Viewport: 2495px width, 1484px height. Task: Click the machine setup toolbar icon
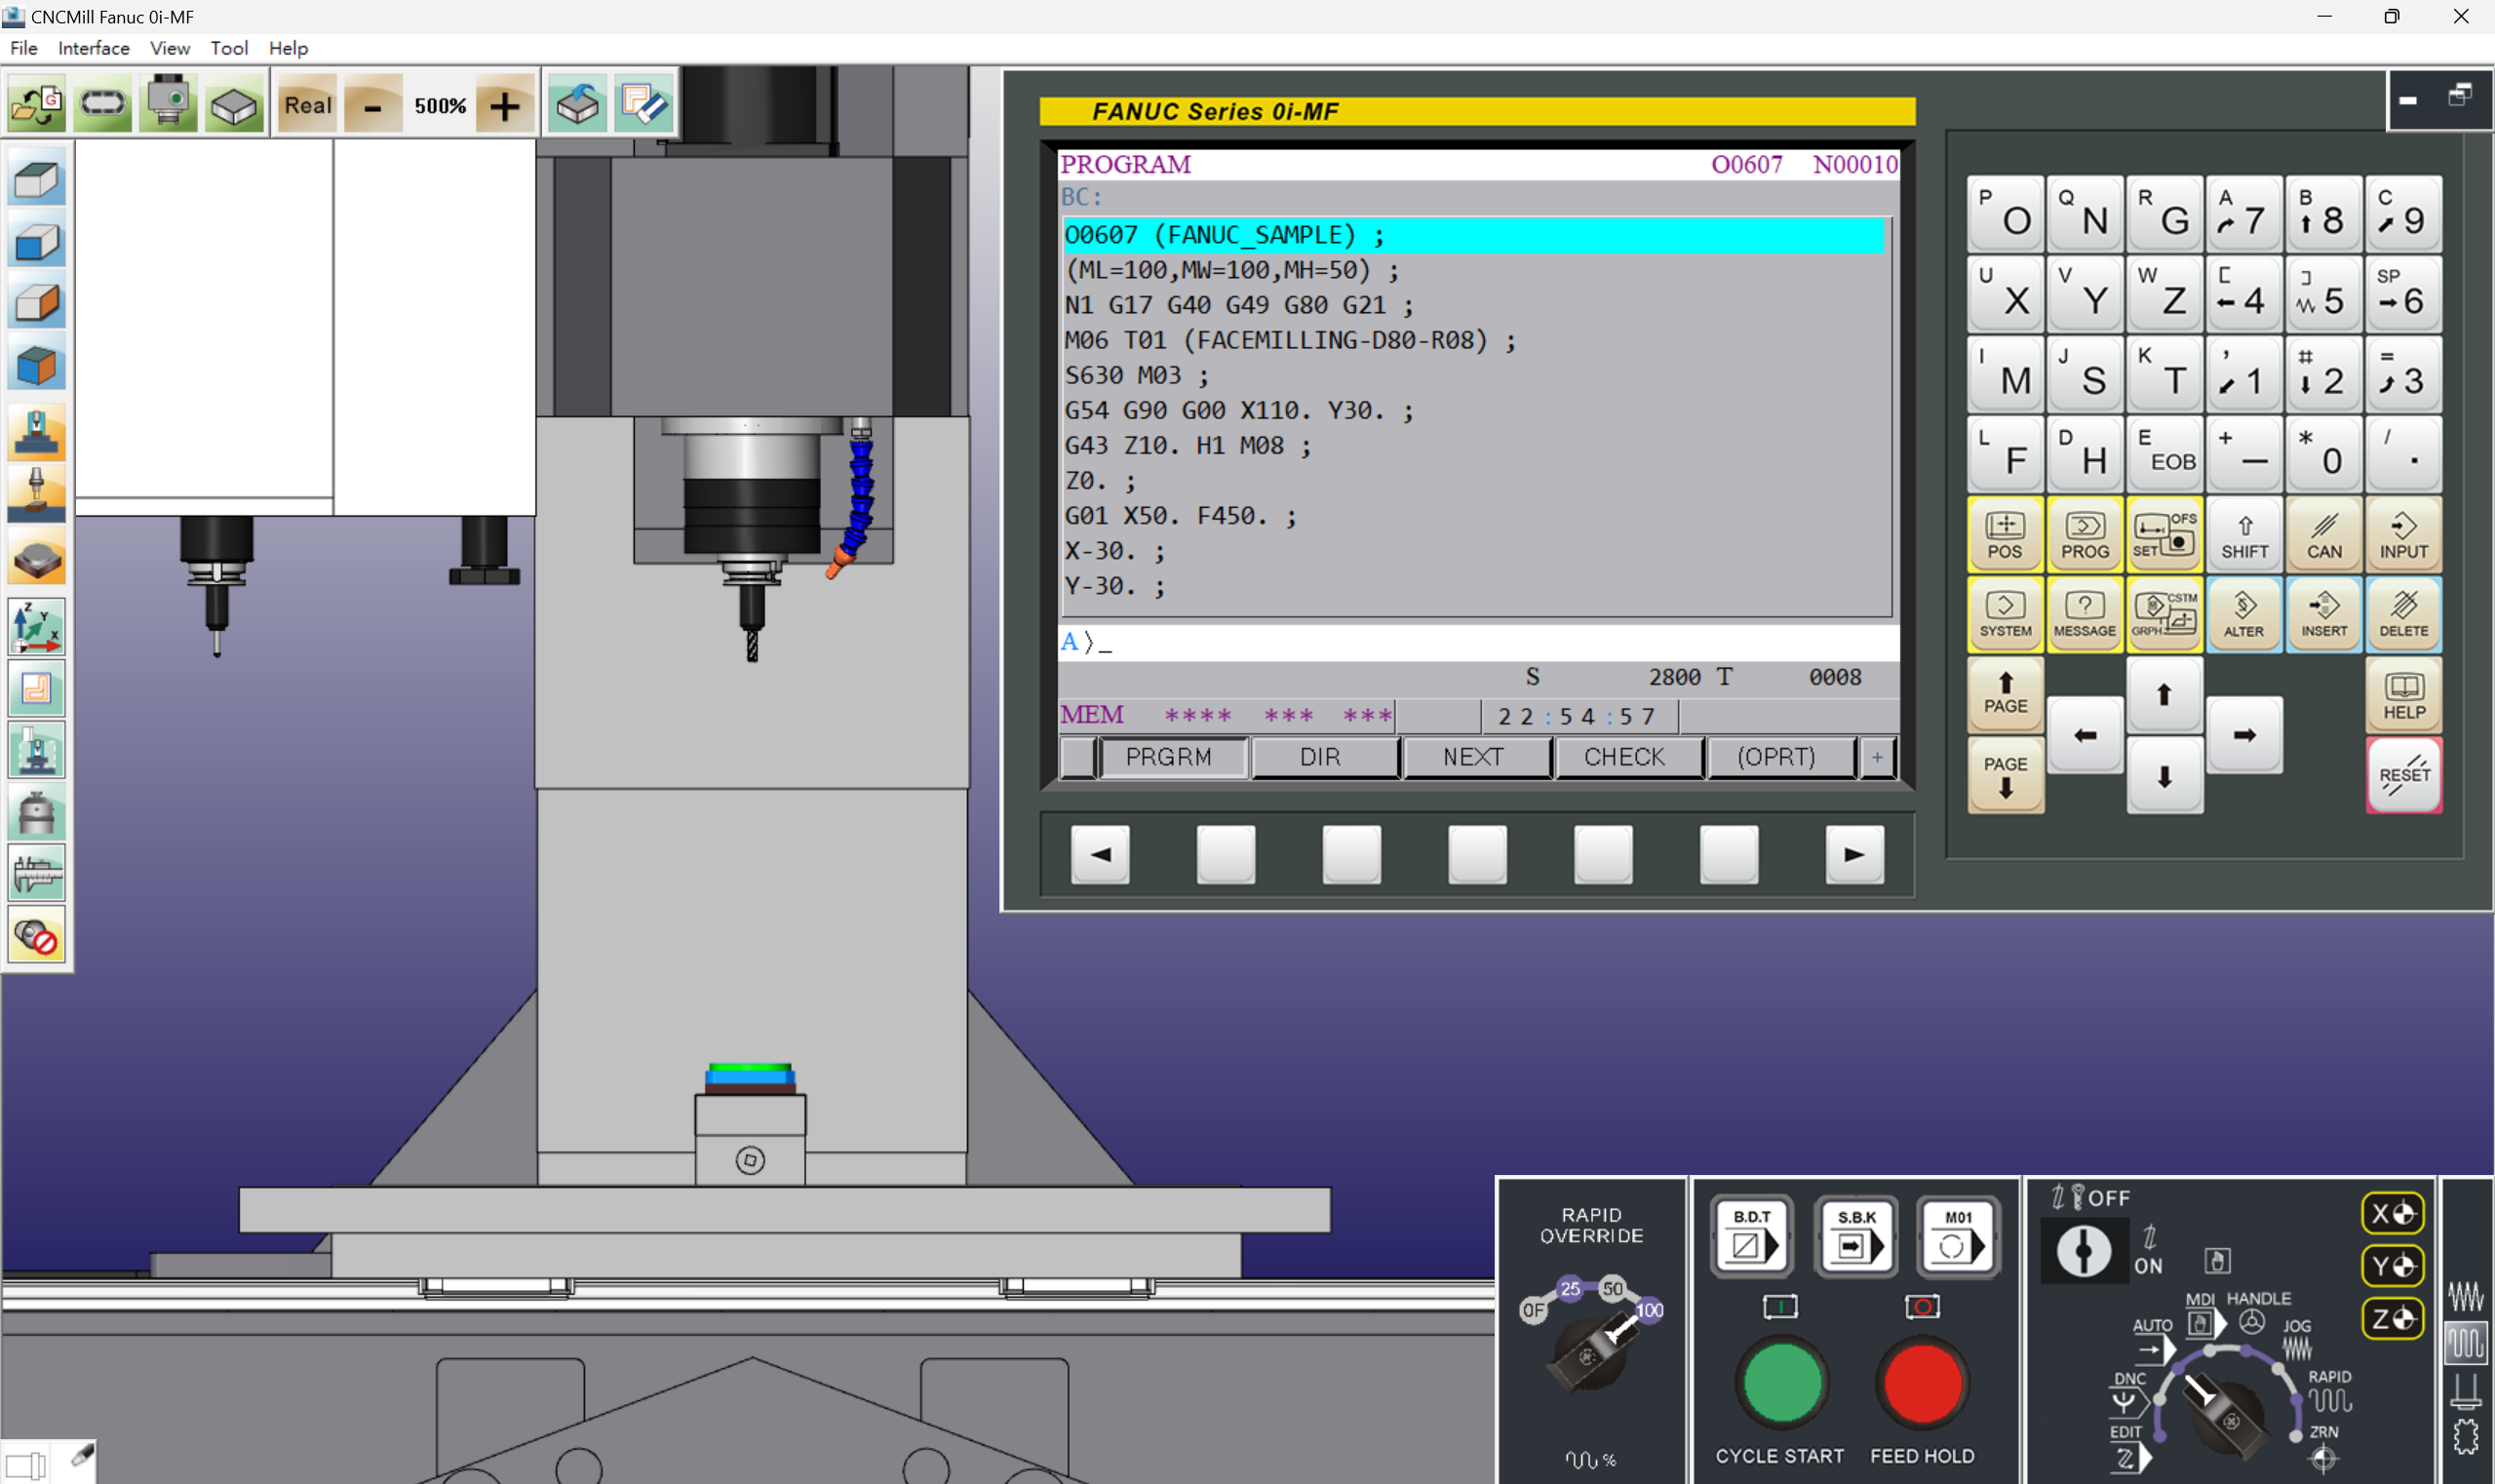(x=168, y=105)
